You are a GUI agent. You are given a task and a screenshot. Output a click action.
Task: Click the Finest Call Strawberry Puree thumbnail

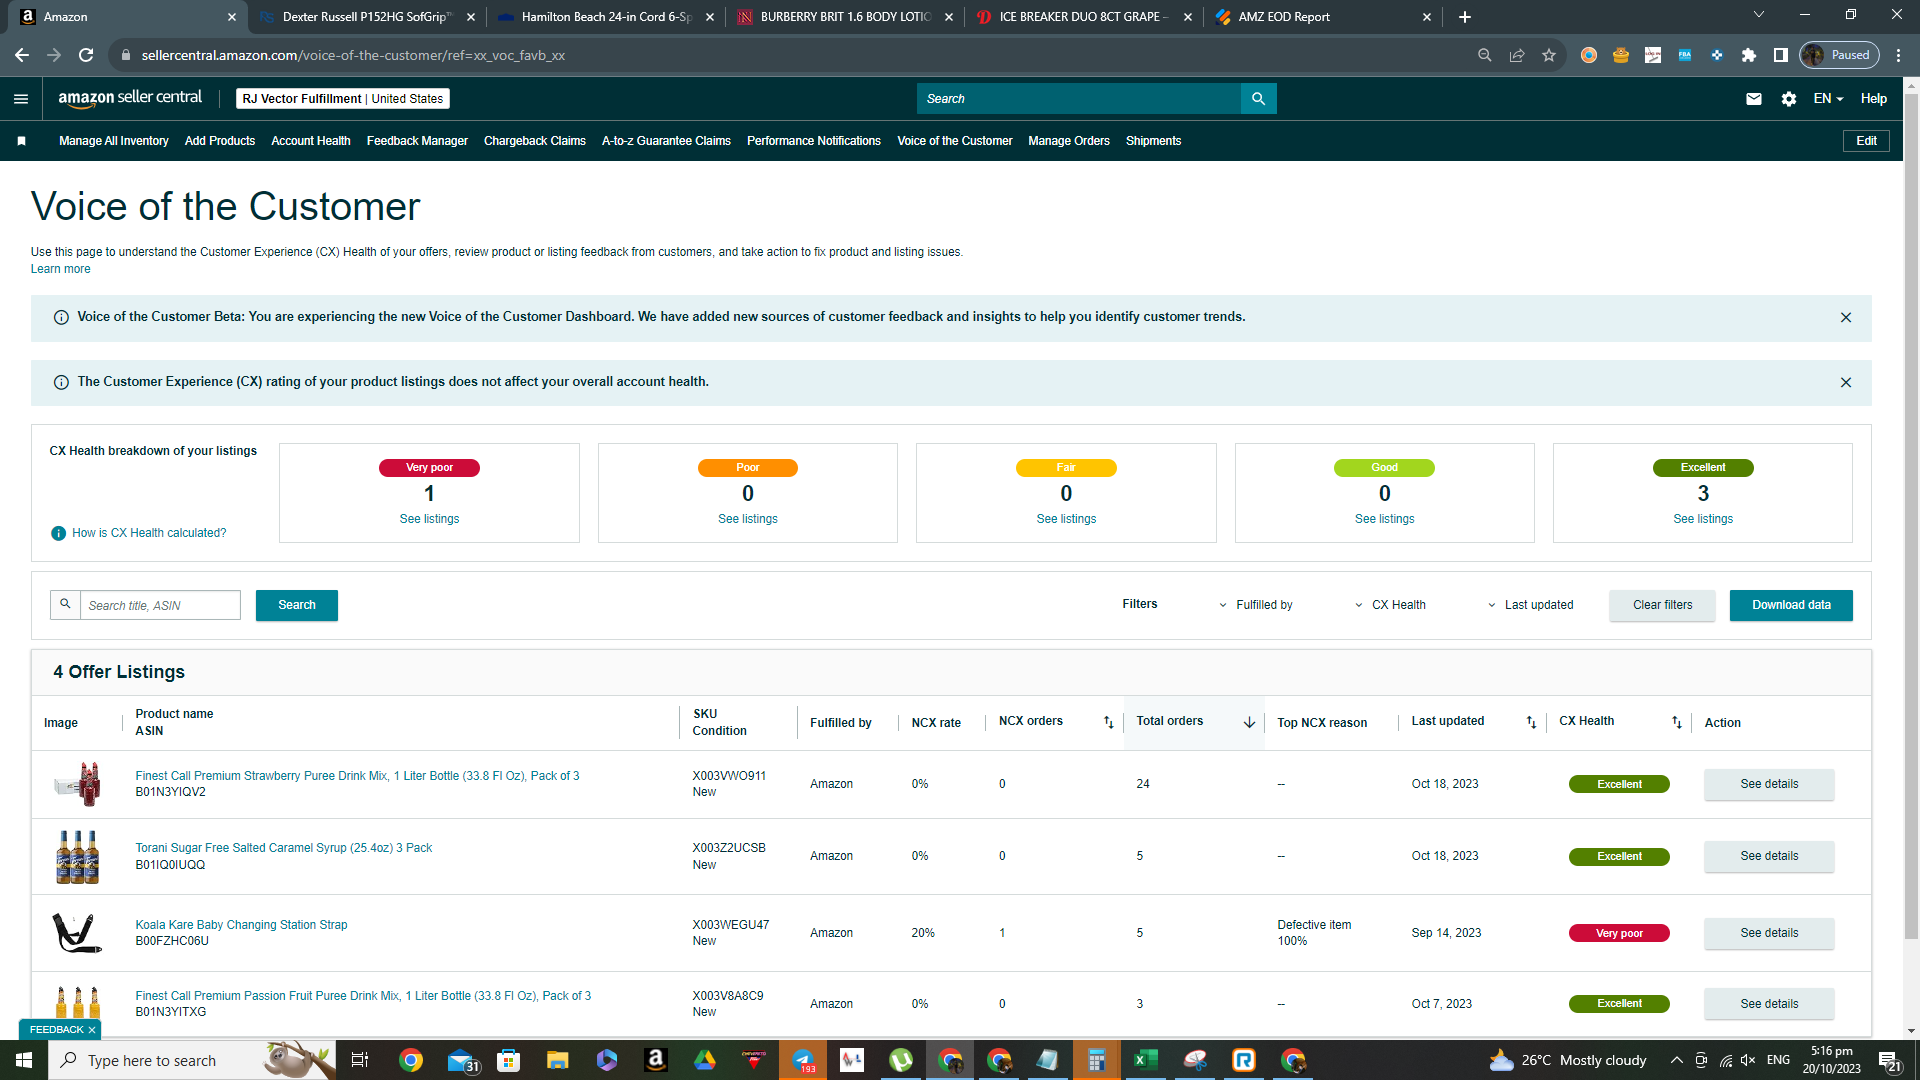(x=77, y=784)
